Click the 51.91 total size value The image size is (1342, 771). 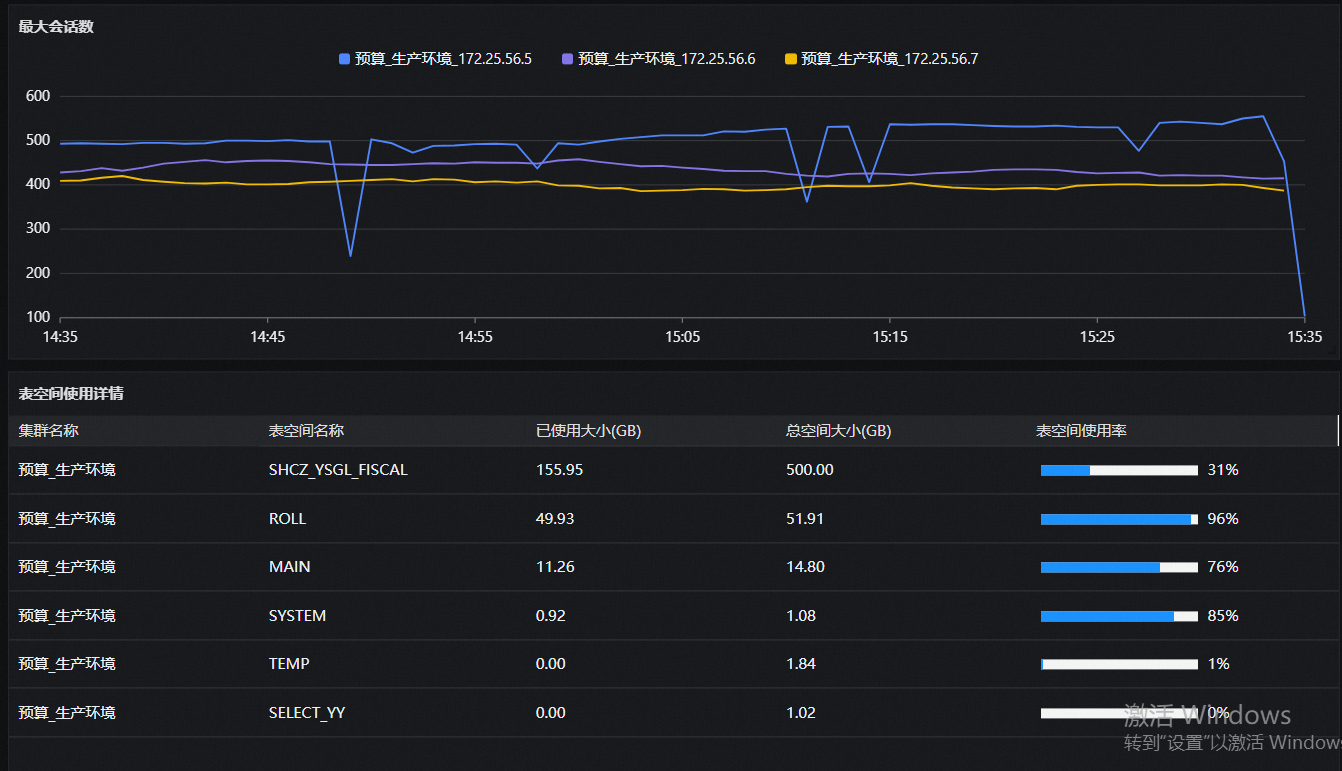805,519
